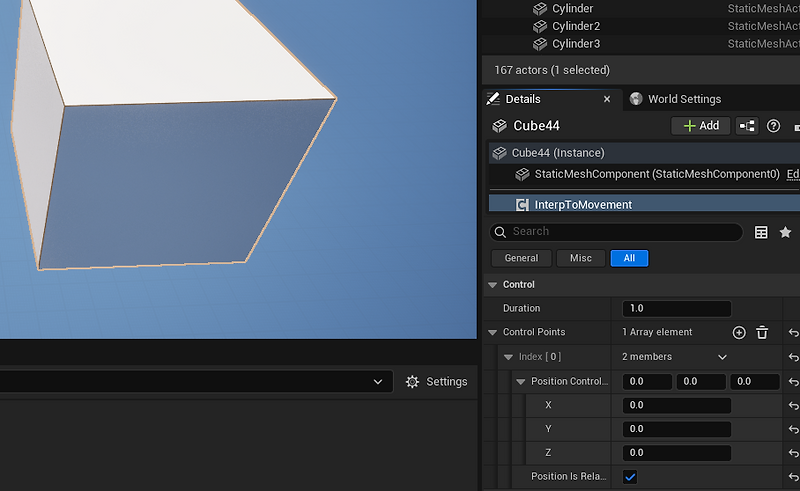The image size is (800, 491).
Task: Select Cube44 (Instance) in component tree
Action: (644, 153)
